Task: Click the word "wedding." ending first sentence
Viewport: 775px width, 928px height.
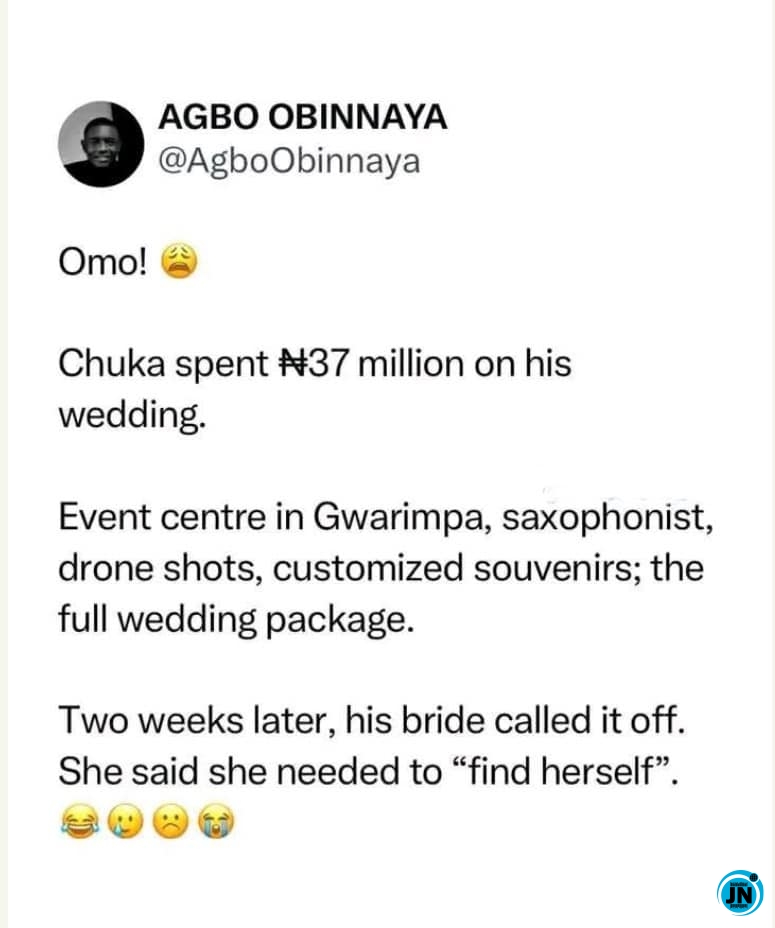Action: (132, 413)
